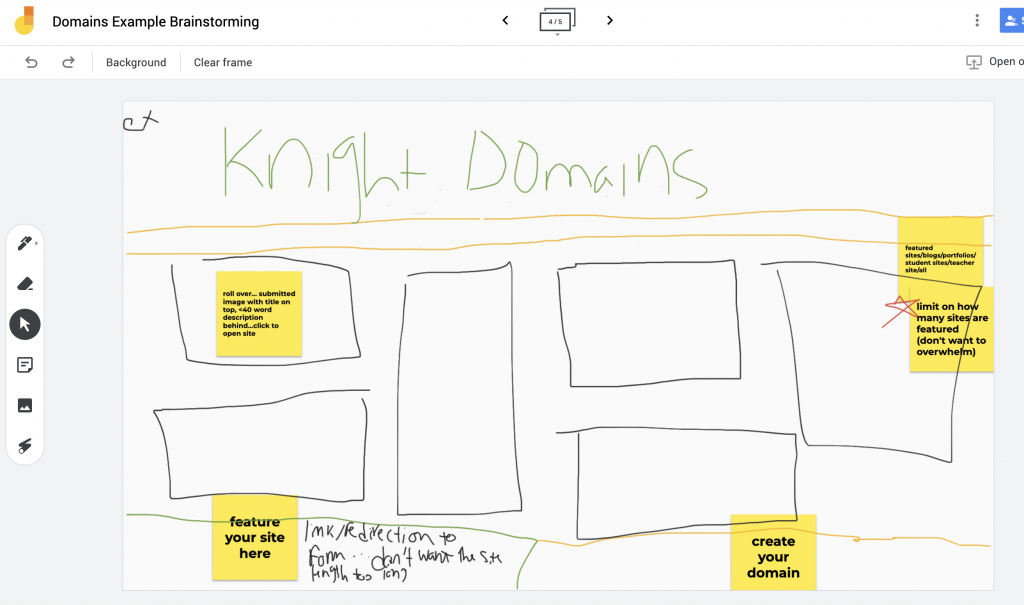
Task: Activate the Select arrow tool
Action: (x=25, y=324)
